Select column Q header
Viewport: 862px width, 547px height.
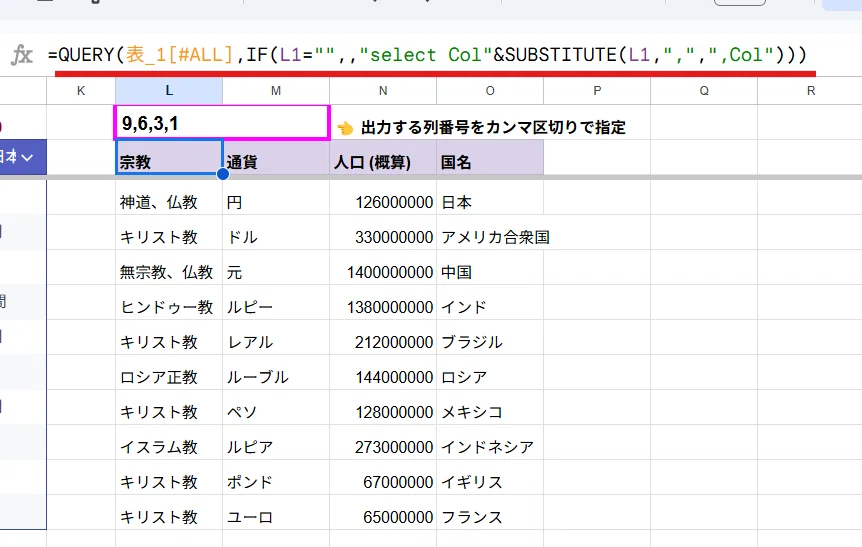click(704, 91)
